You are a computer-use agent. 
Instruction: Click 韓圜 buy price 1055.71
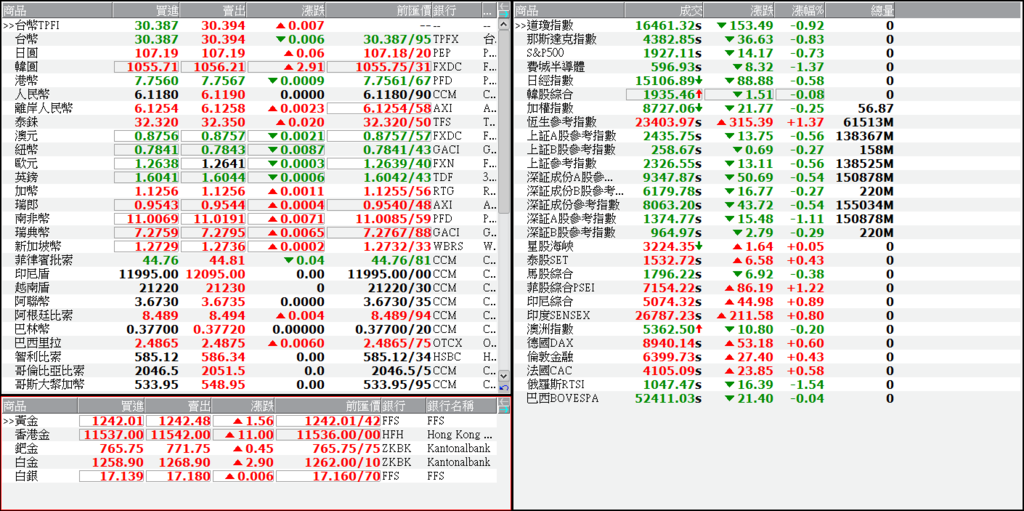click(146, 67)
